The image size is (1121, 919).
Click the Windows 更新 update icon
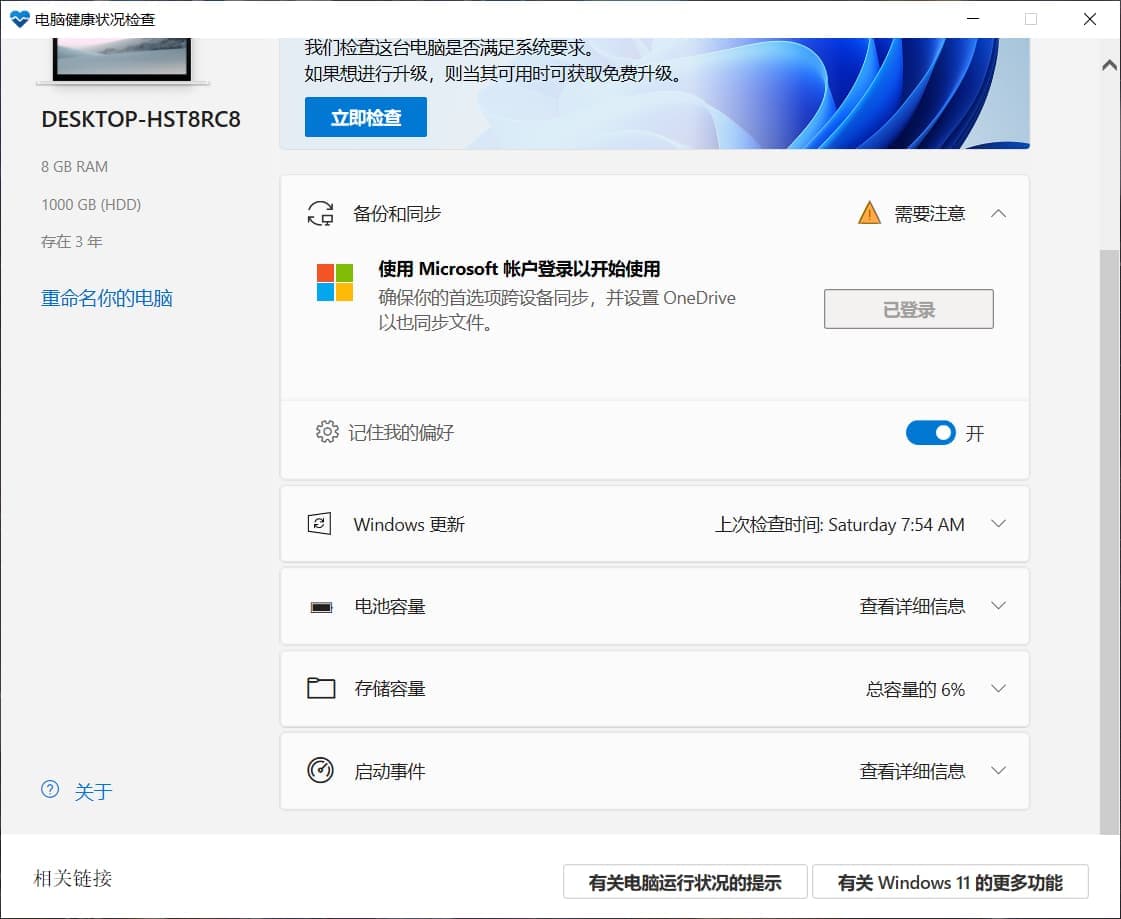coord(319,524)
